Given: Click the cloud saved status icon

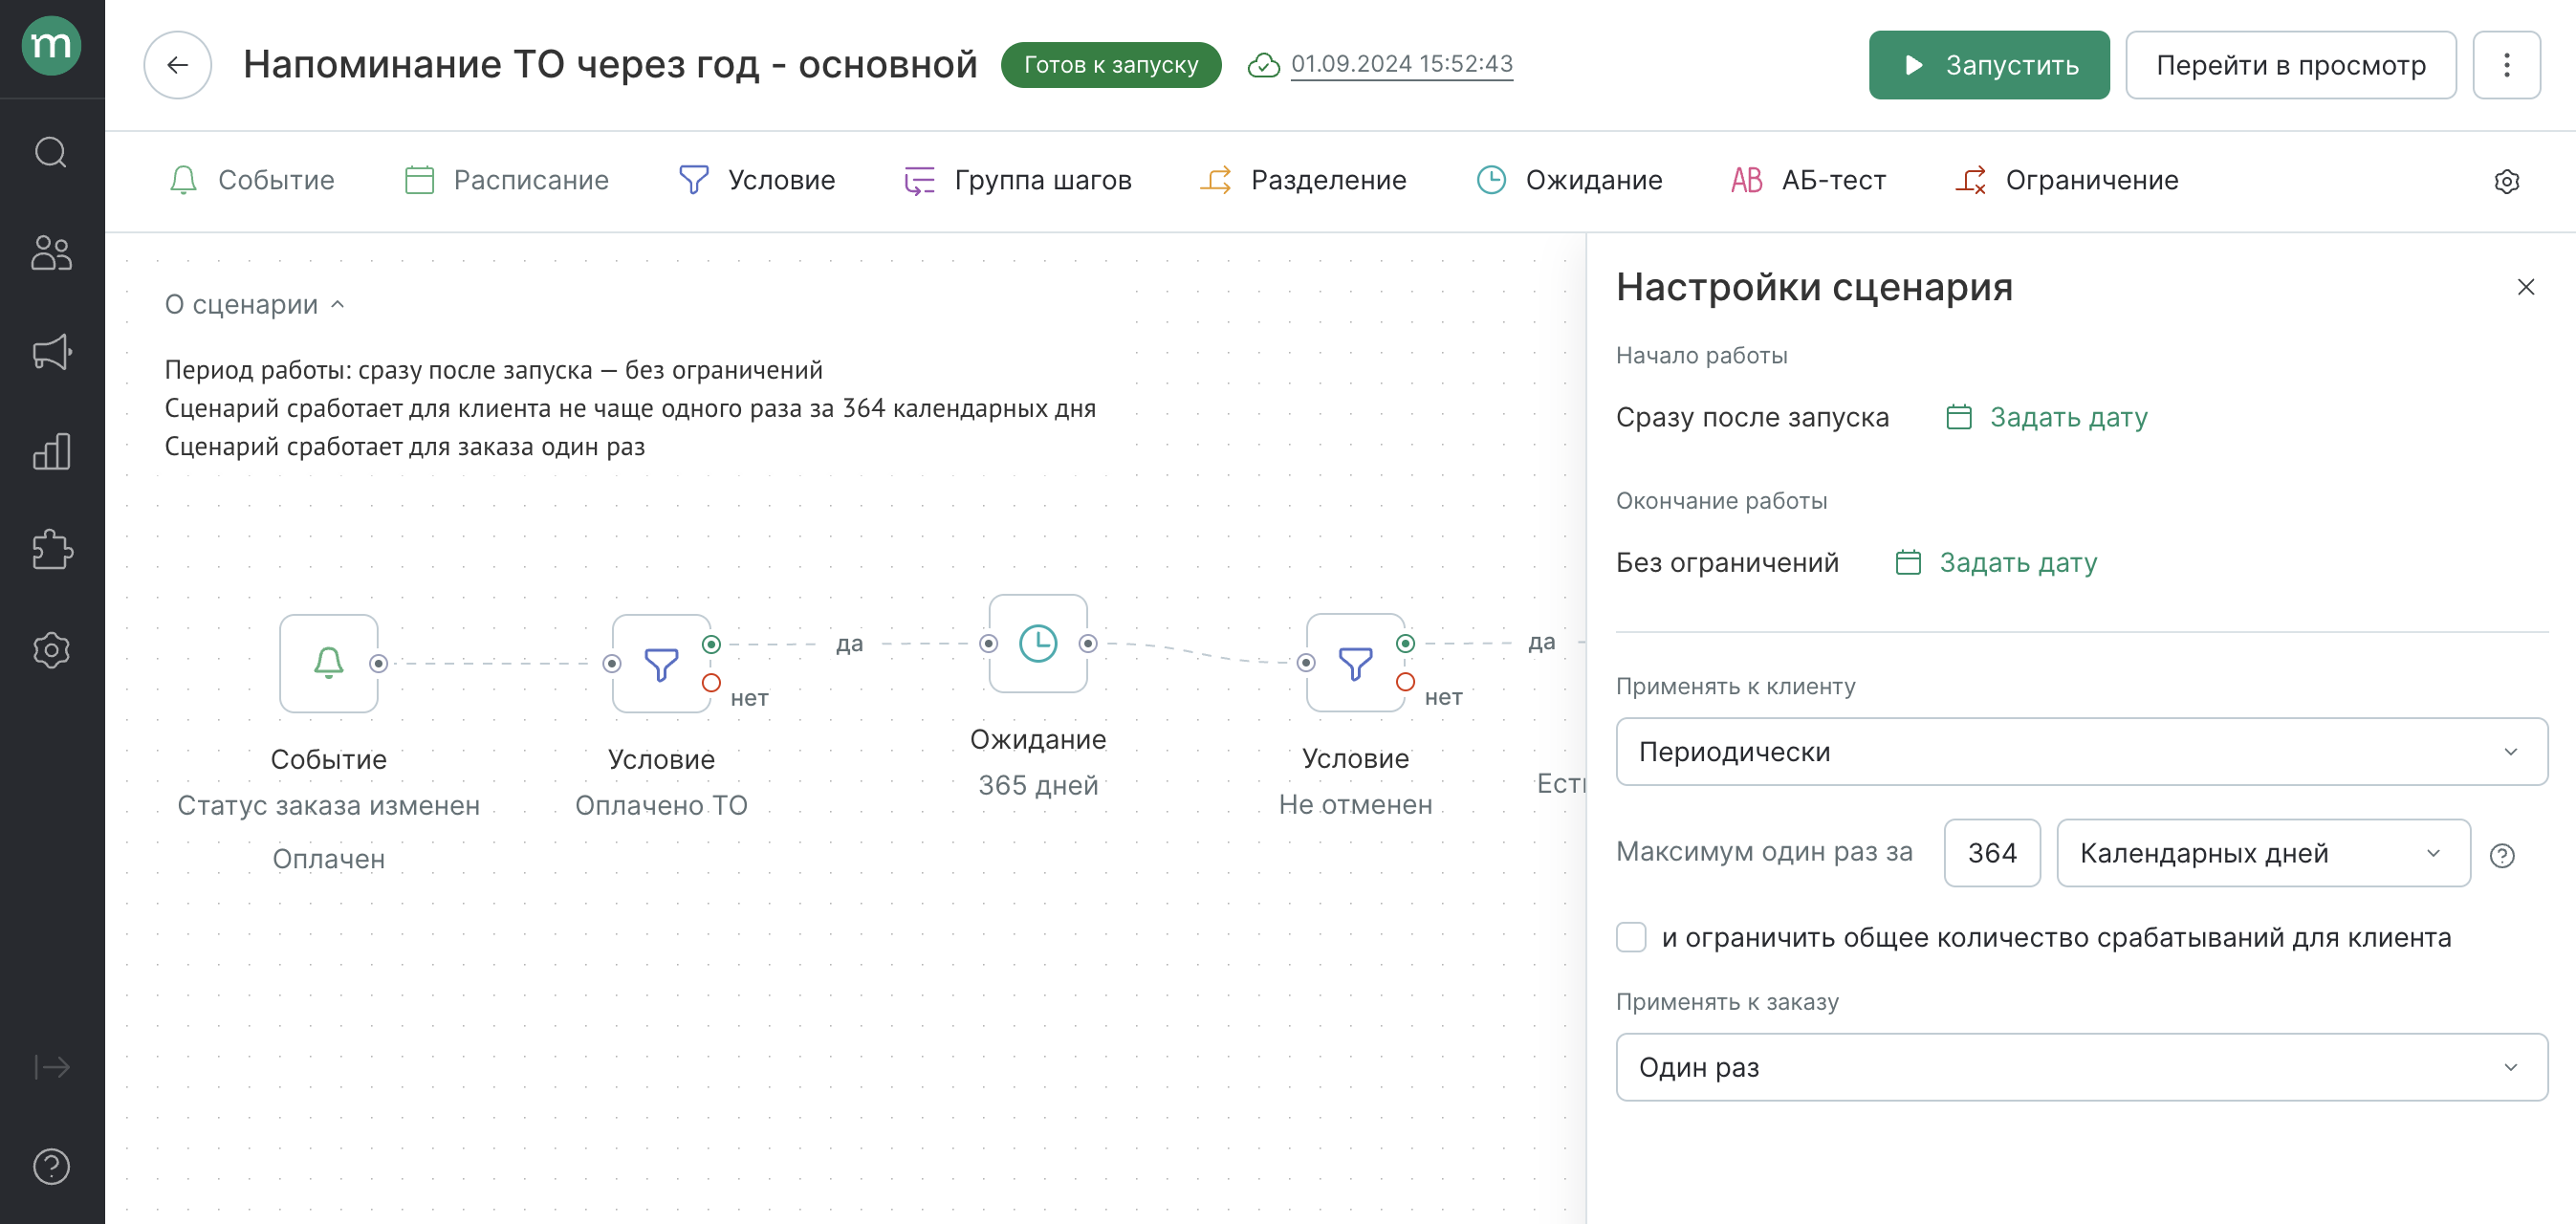Looking at the screenshot, I should (1264, 65).
